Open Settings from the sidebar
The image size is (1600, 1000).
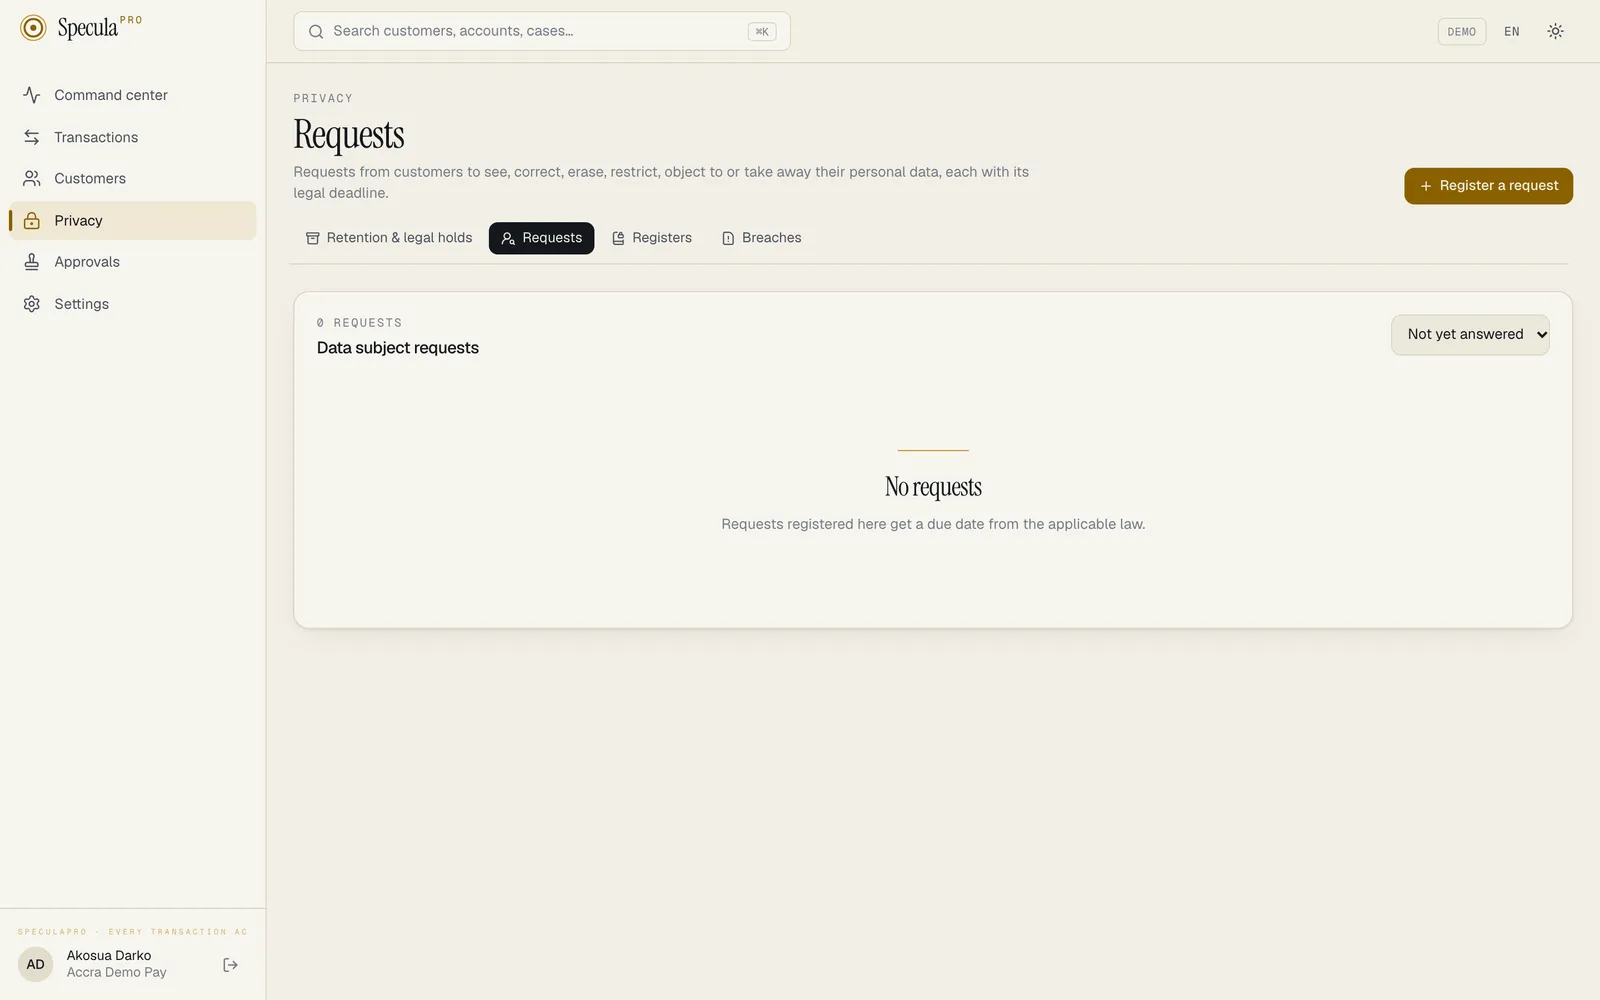click(133, 304)
